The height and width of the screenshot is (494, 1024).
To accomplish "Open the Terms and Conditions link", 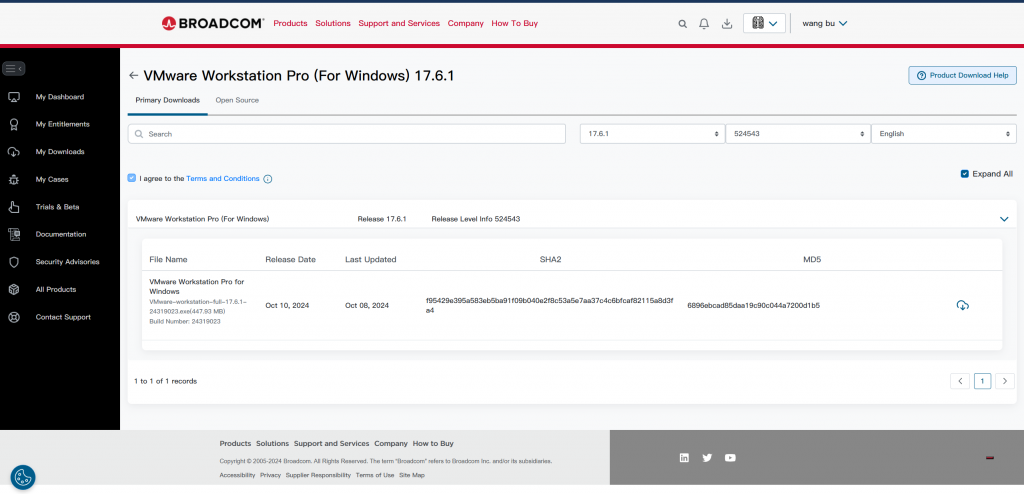I will 223,178.
